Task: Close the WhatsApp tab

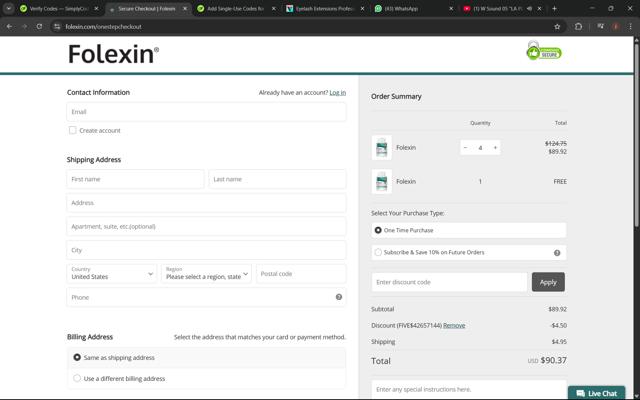Action: [451, 8]
